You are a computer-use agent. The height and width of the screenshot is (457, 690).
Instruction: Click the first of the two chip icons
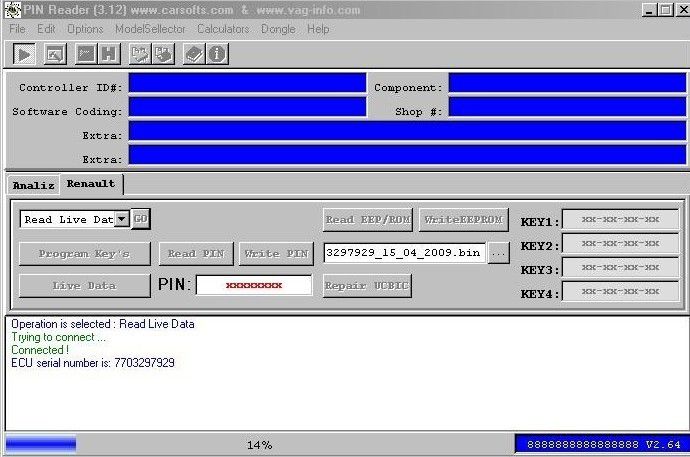coord(140,53)
